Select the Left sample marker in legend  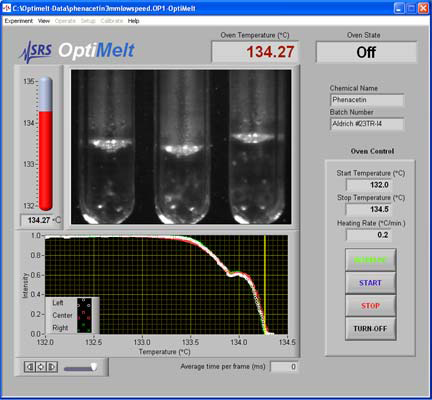tap(84, 303)
